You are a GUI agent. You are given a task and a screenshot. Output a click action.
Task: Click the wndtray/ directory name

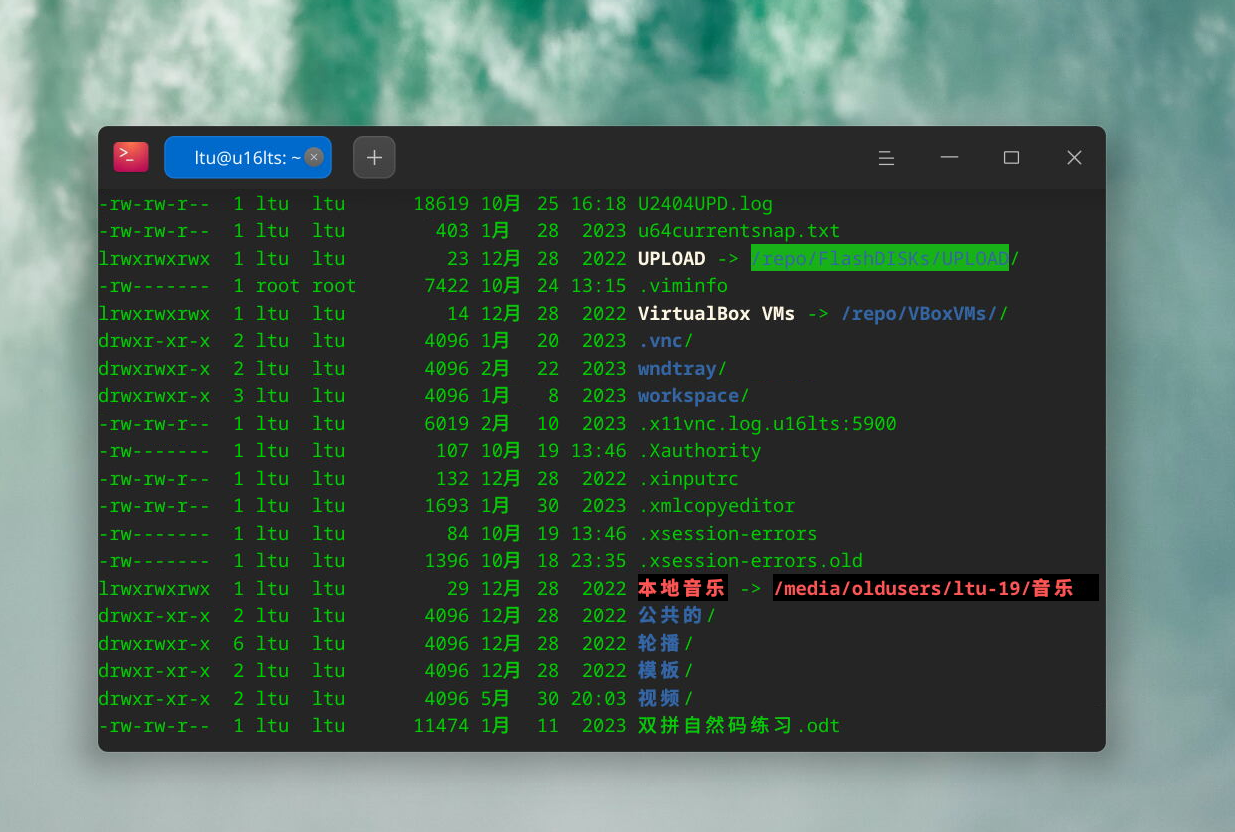(x=683, y=369)
